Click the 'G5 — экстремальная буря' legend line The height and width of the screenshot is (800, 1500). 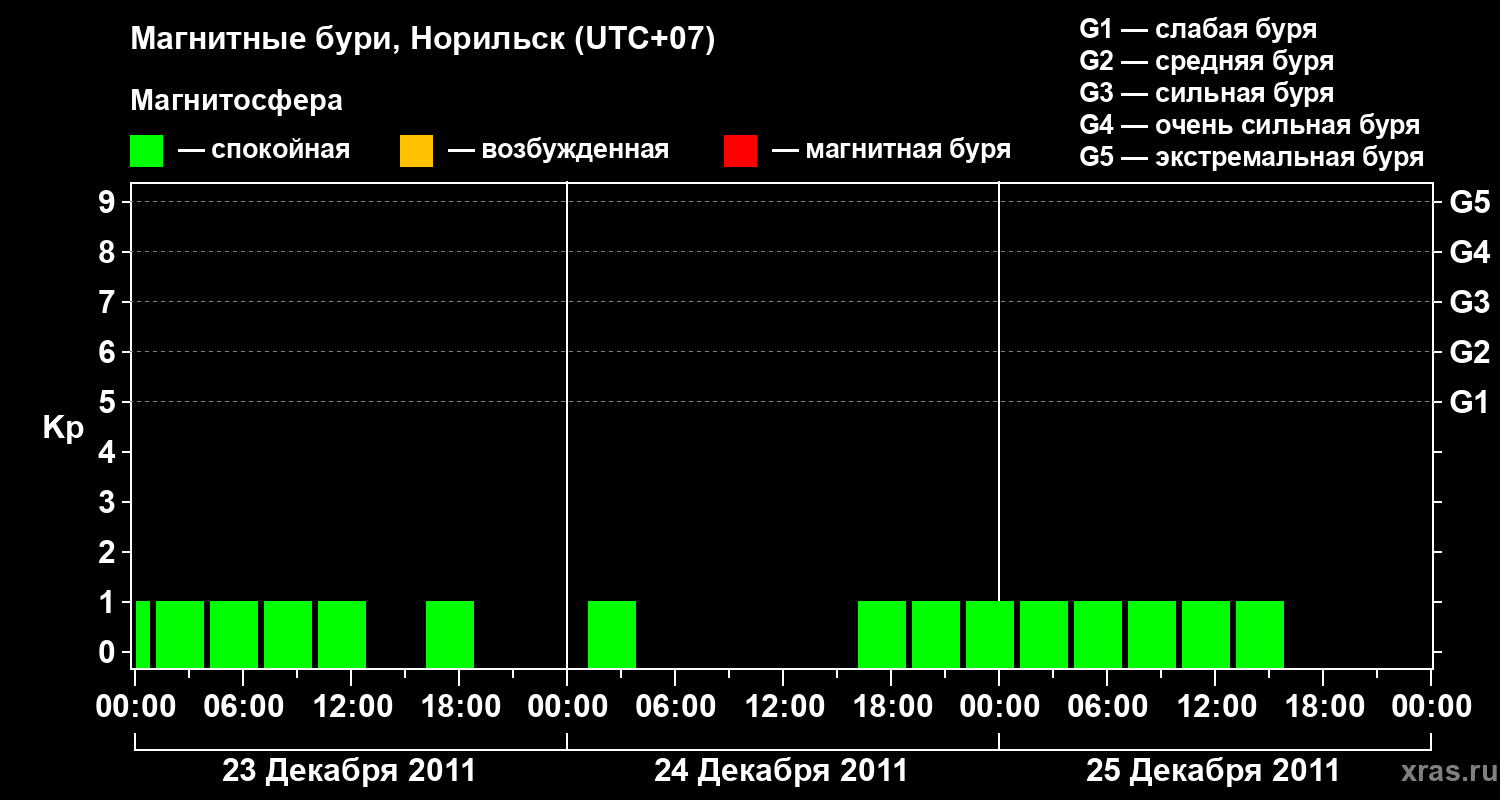coord(1252,157)
